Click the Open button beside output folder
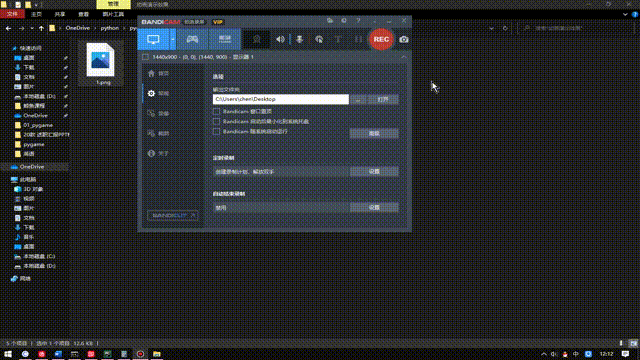This screenshot has height=360, width=640. click(383, 100)
